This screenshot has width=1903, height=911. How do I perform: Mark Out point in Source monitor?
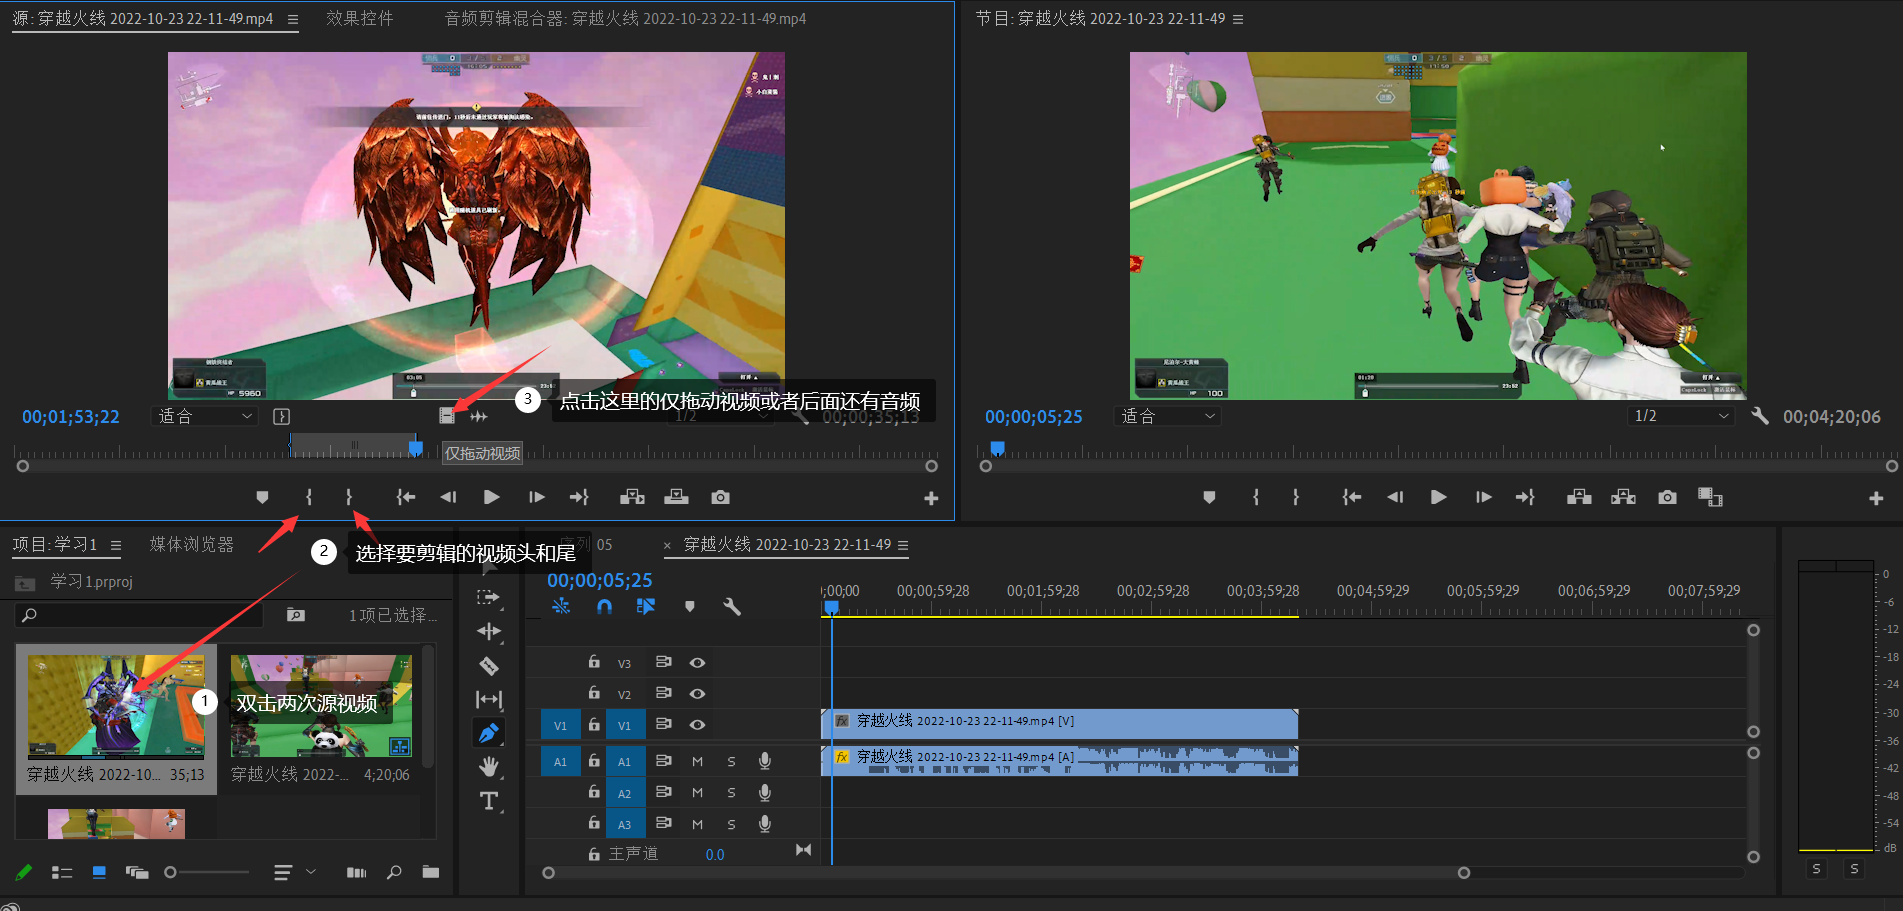[349, 497]
